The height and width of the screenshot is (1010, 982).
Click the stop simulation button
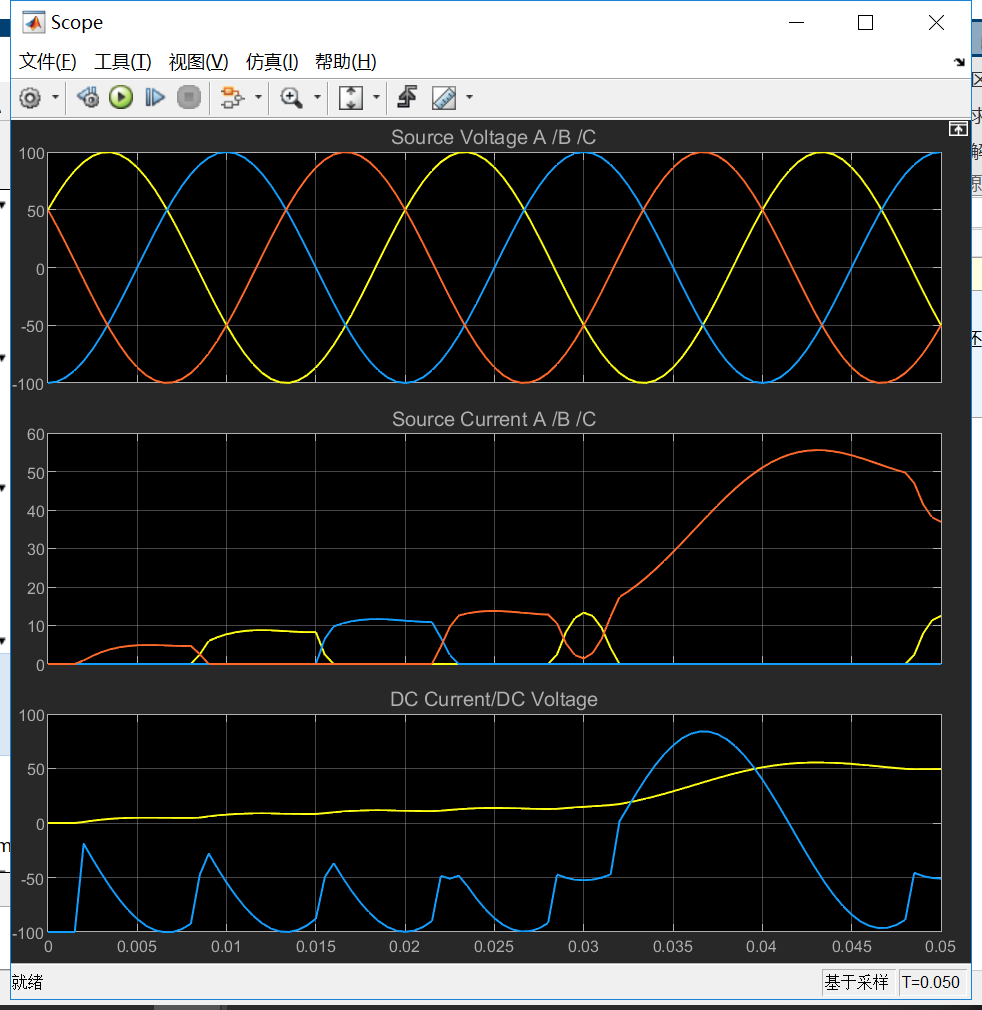(x=189, y=97)
